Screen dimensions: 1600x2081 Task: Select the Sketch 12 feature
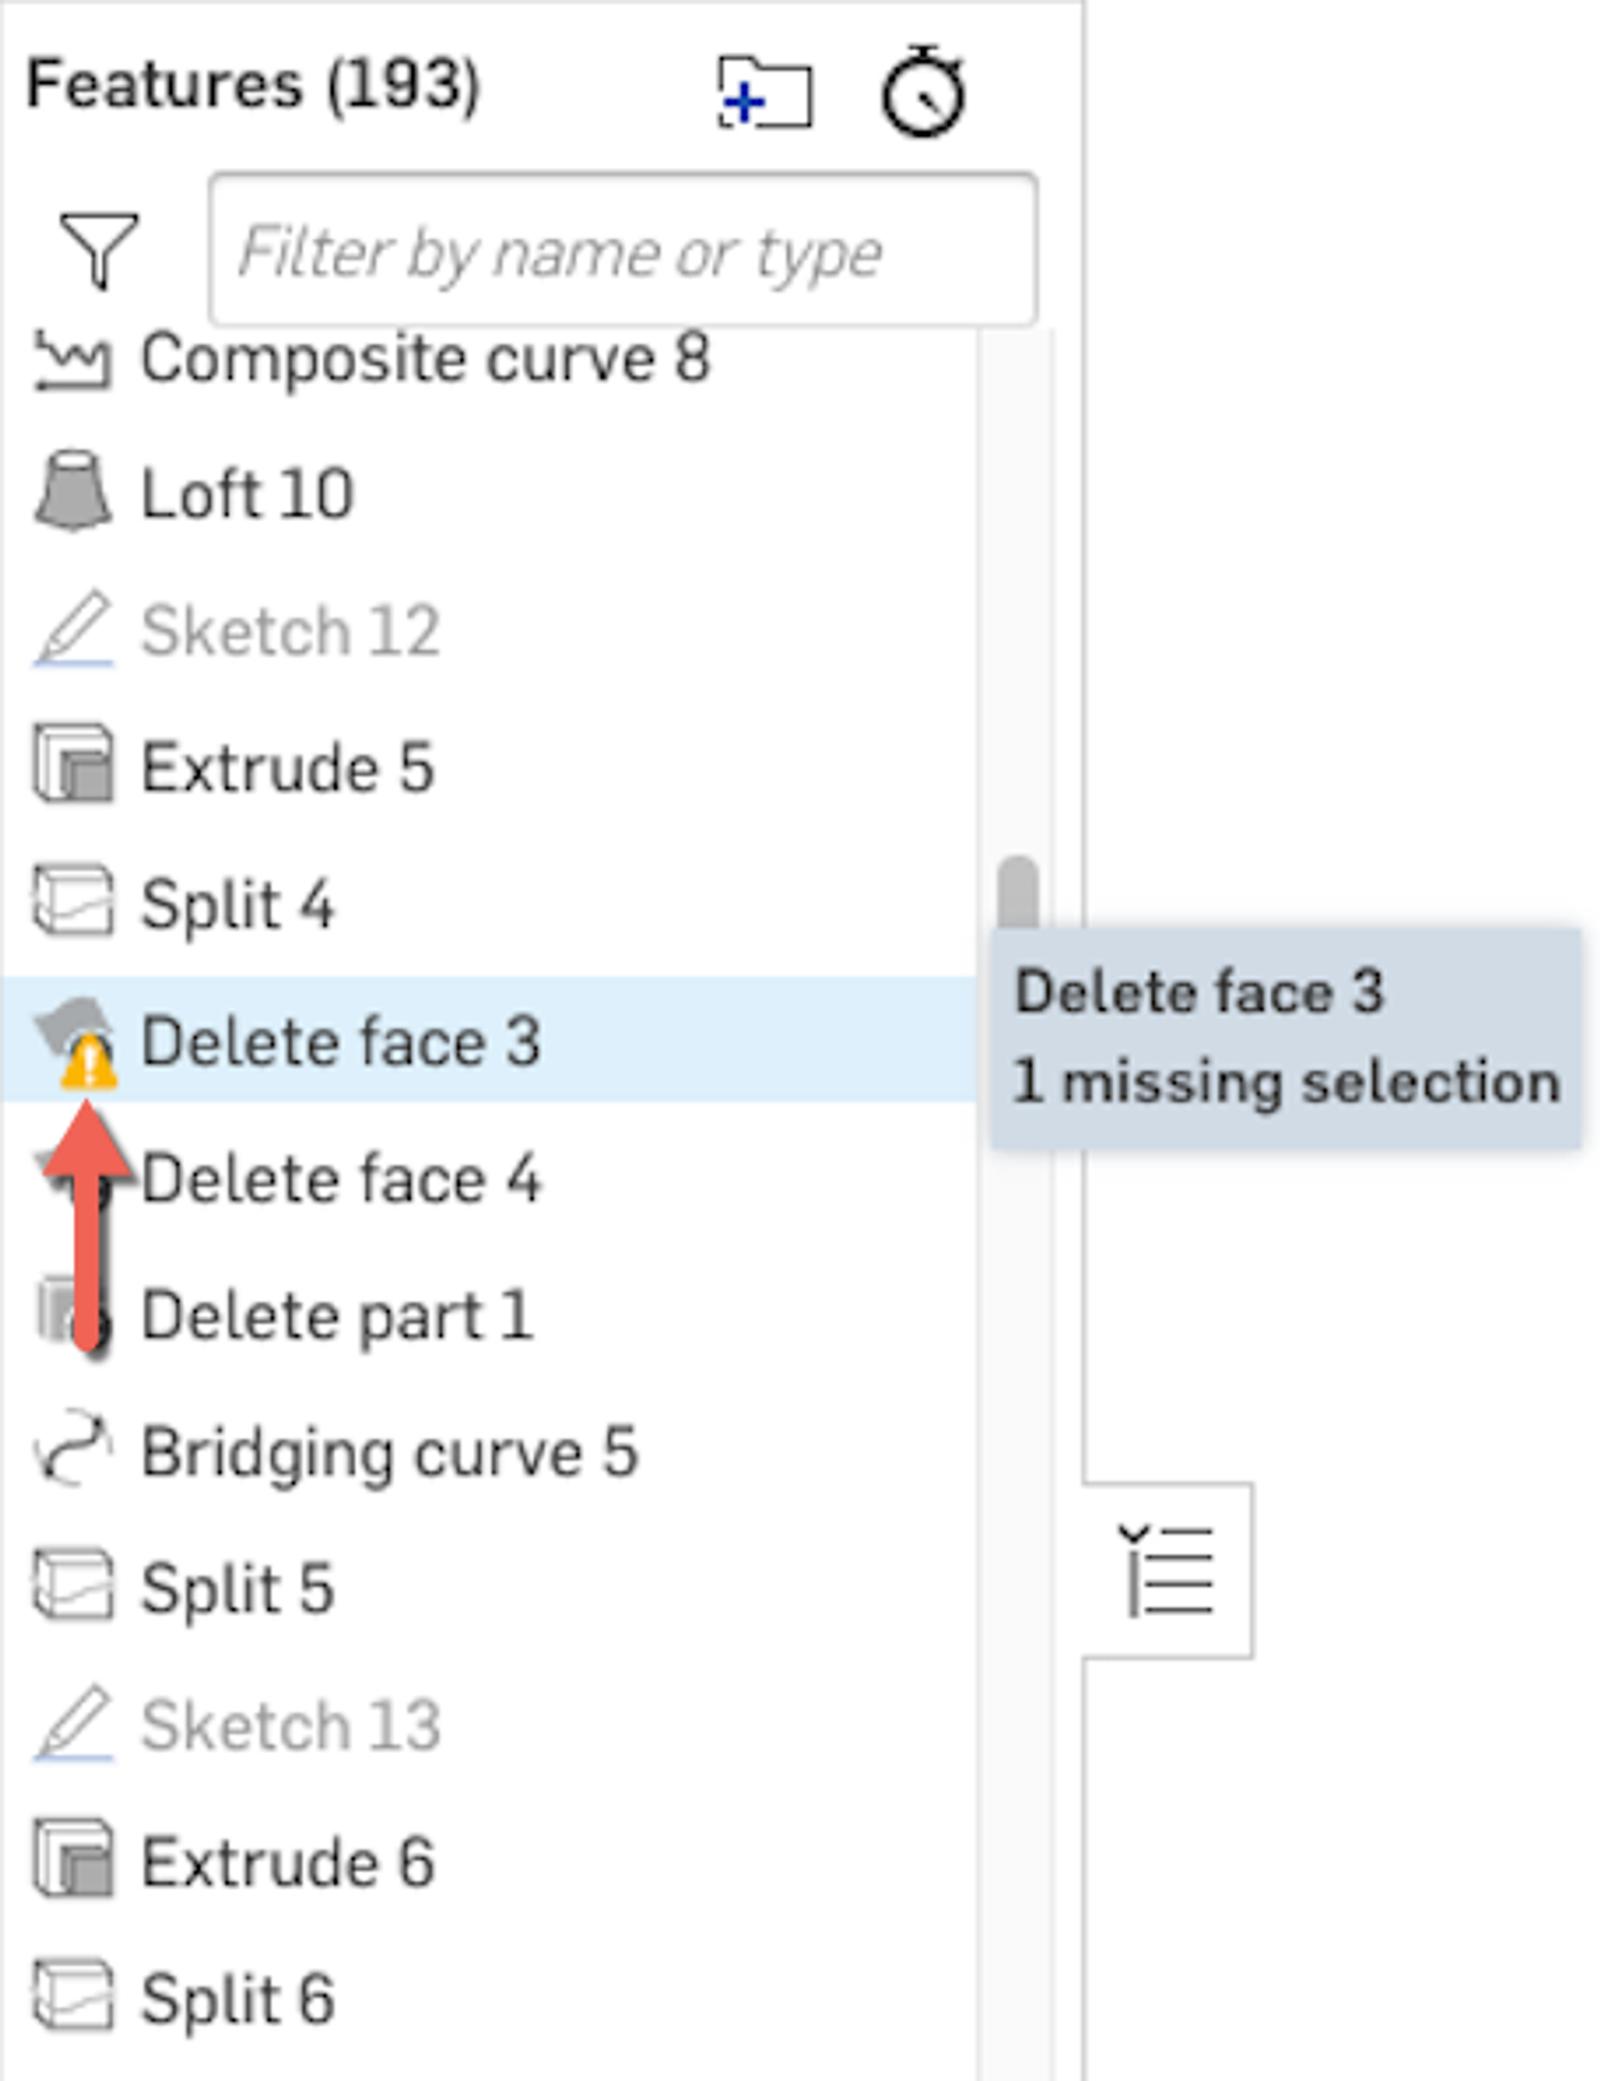pos(290,630)
